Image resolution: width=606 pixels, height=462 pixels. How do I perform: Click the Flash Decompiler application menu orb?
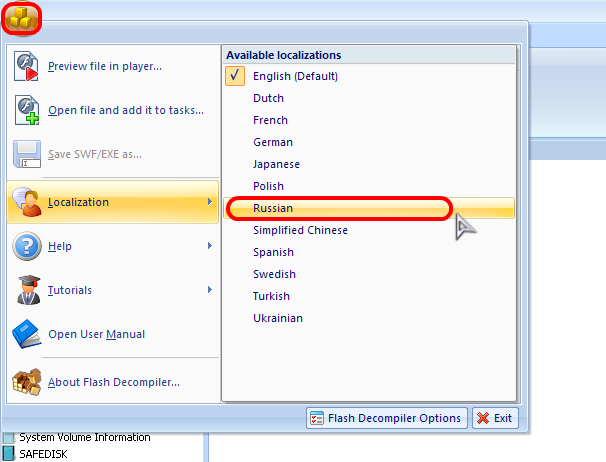[22, 18]
